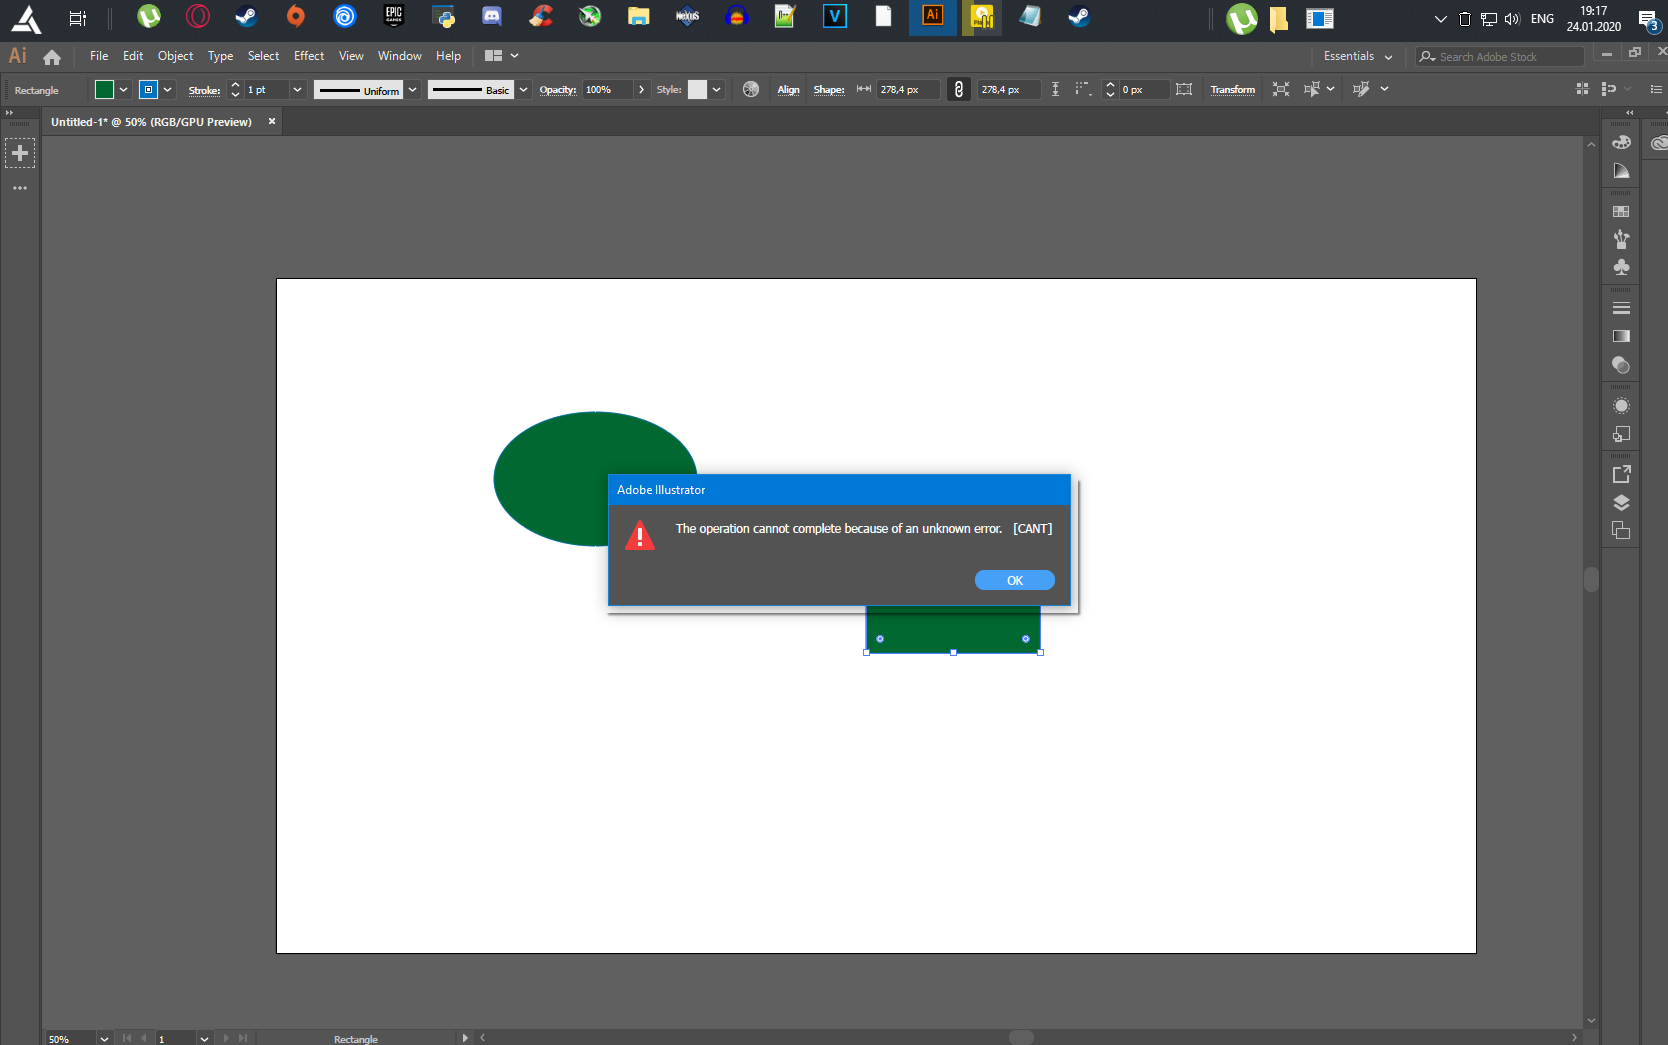Open the Color Guide panel icon

(x=1621, y=171)
